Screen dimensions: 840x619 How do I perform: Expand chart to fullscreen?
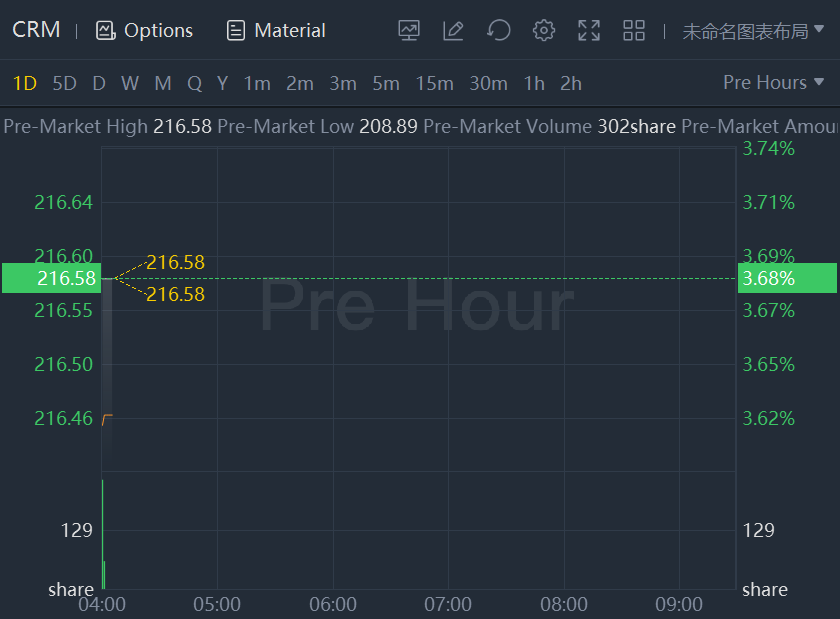tap(589, 30)
